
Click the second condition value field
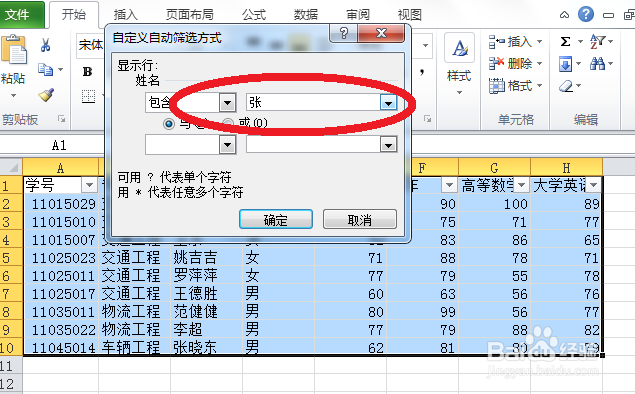click(313, 145)
